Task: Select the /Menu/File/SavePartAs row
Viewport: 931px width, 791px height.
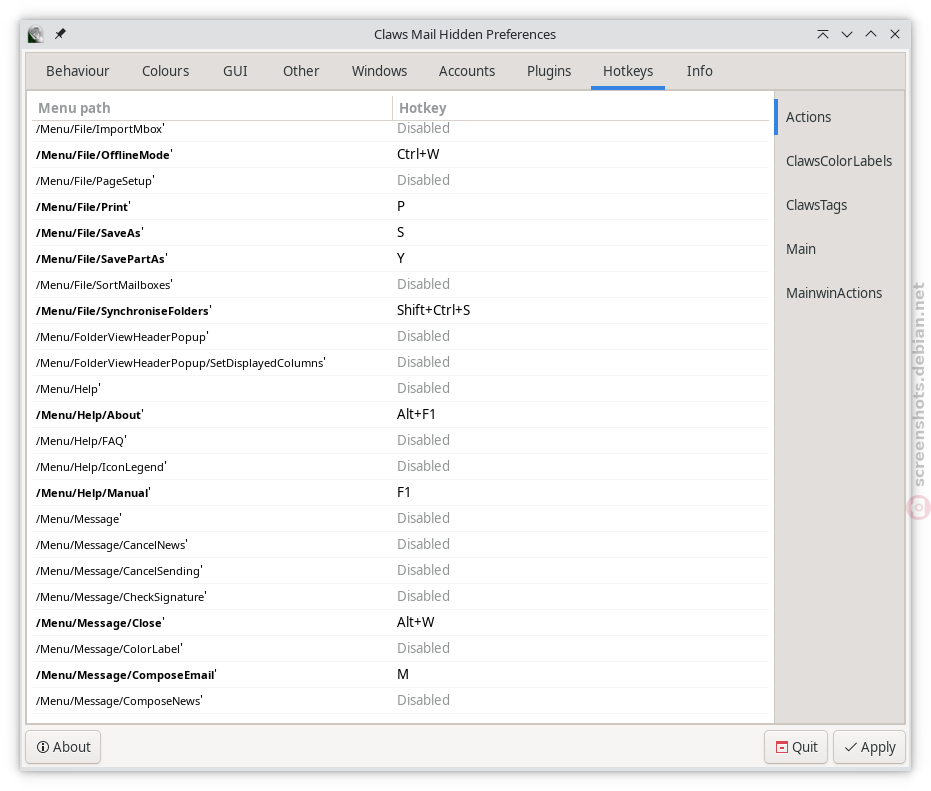Action: coord(401,259)
